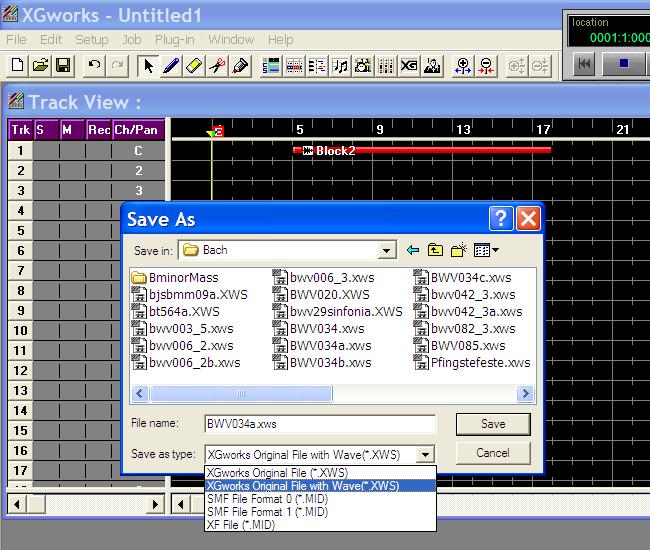Open the View Menu dropdown in Save As
The image size is (650, 550).
(x=486, y=250)
